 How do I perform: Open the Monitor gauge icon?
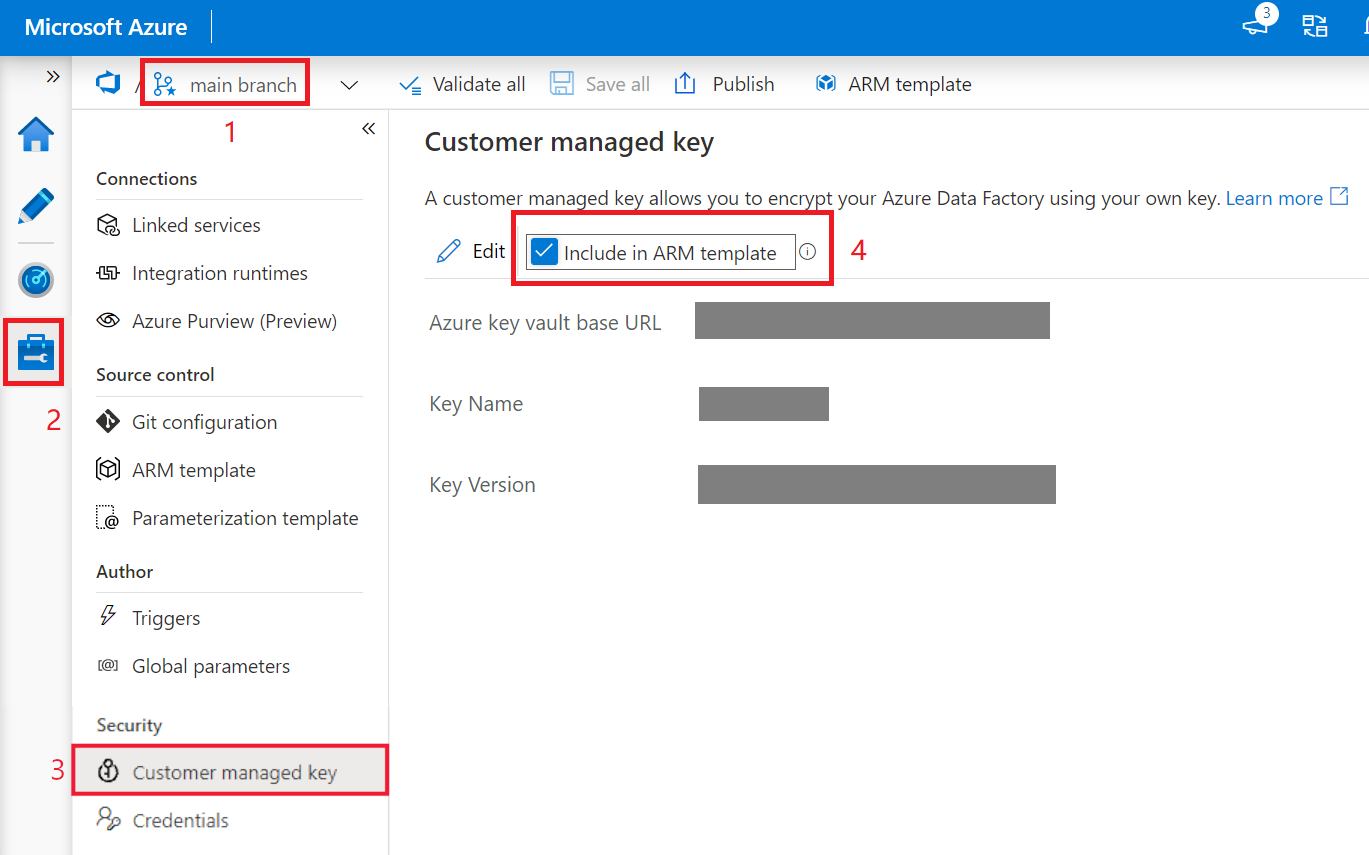pyautogui.click(x=36, y=281)
